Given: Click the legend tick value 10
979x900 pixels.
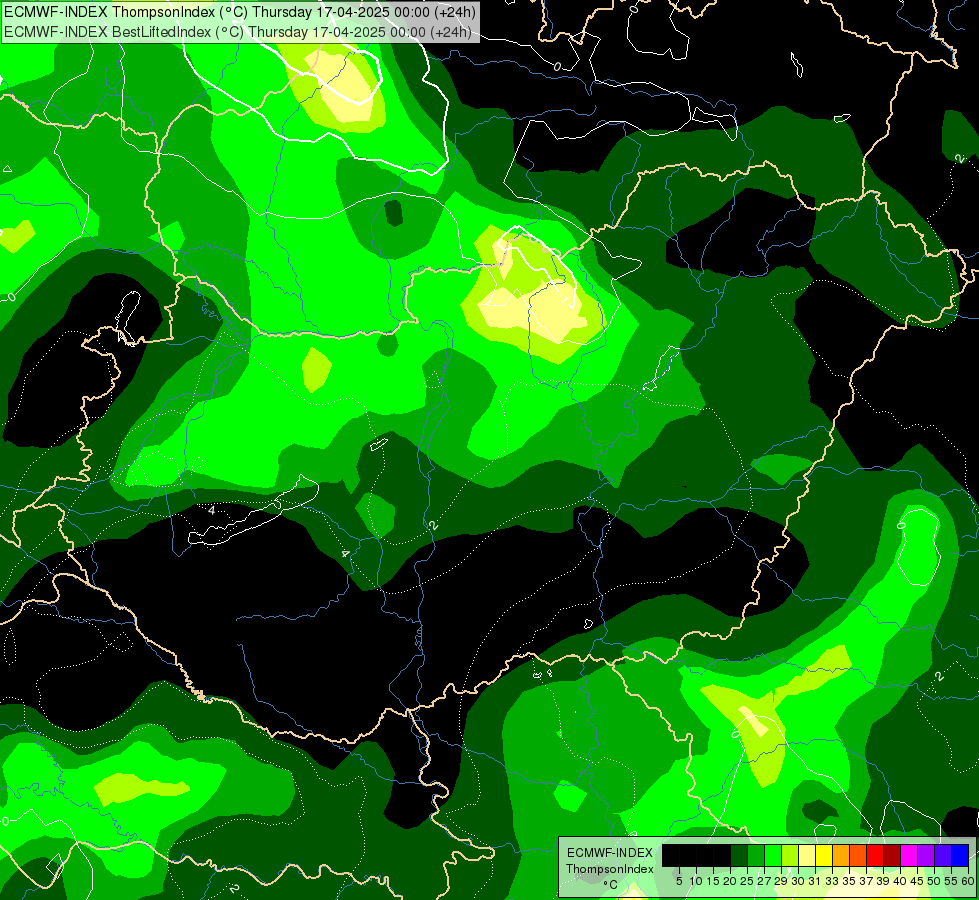Looking at the screenshot, I should [696, 881].
